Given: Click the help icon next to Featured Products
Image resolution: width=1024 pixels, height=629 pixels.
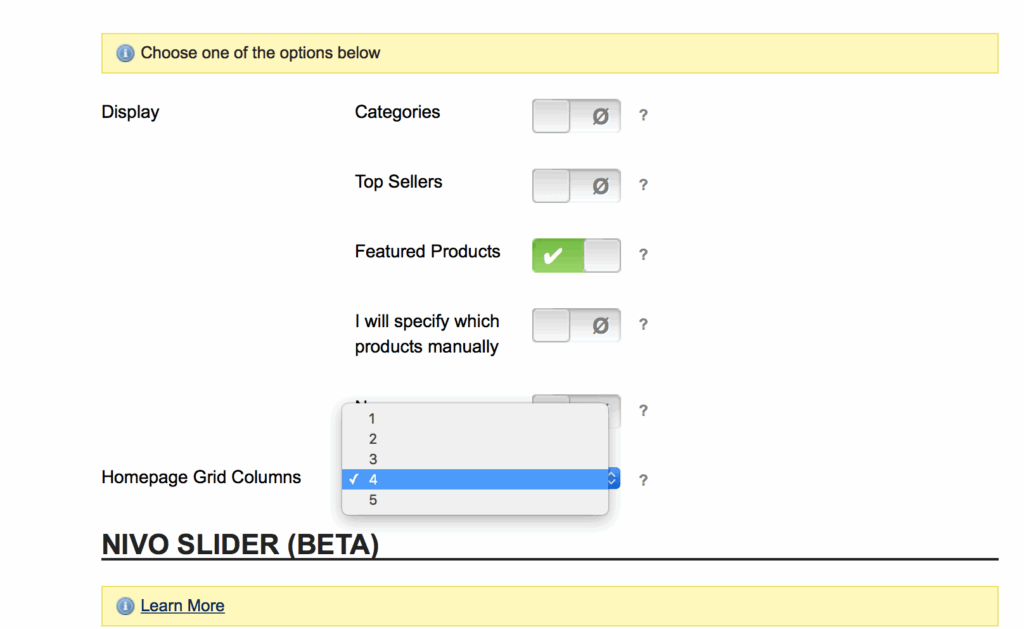Looking at the screenshot, I should pyautogui.click(x=643, y=255).
